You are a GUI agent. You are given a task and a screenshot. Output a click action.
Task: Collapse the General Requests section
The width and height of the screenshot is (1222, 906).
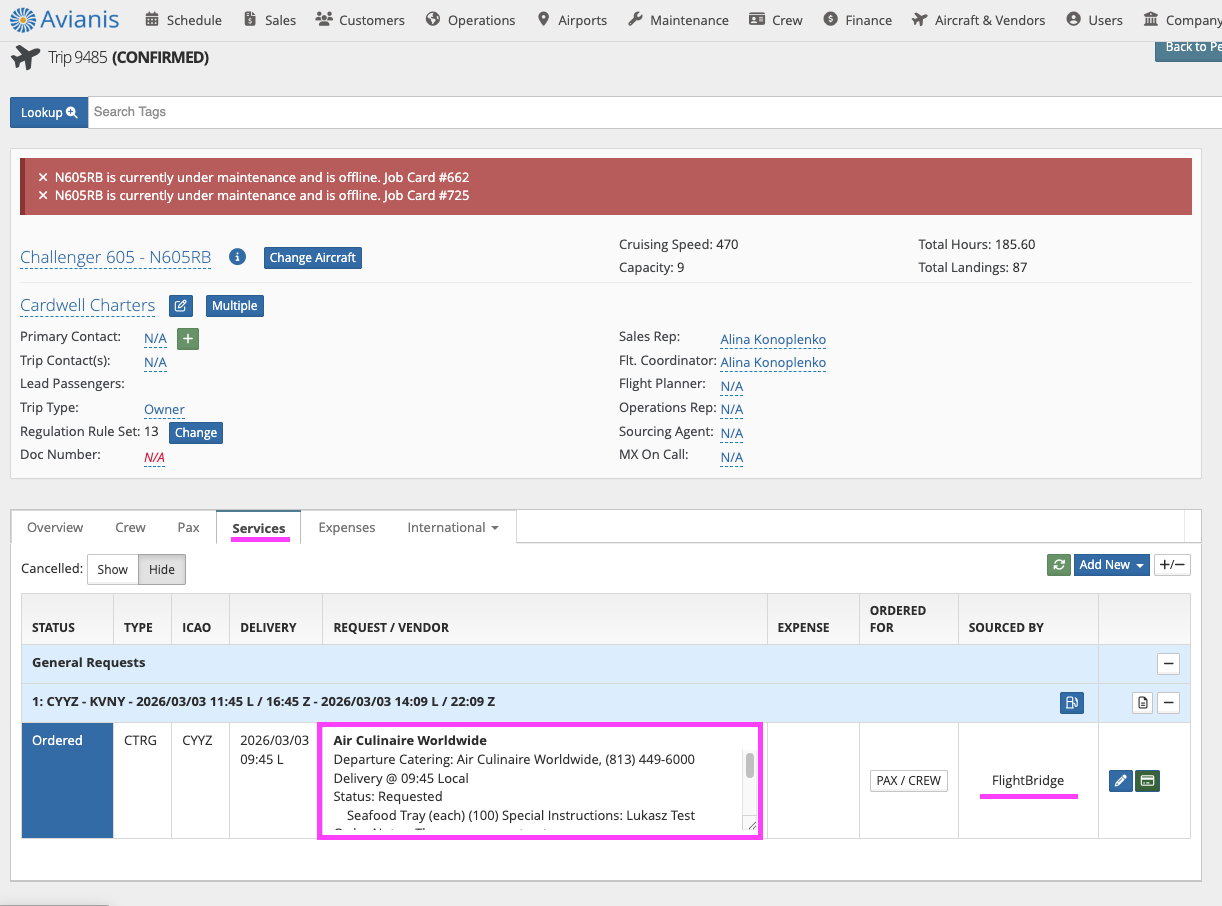point(1168,663)
